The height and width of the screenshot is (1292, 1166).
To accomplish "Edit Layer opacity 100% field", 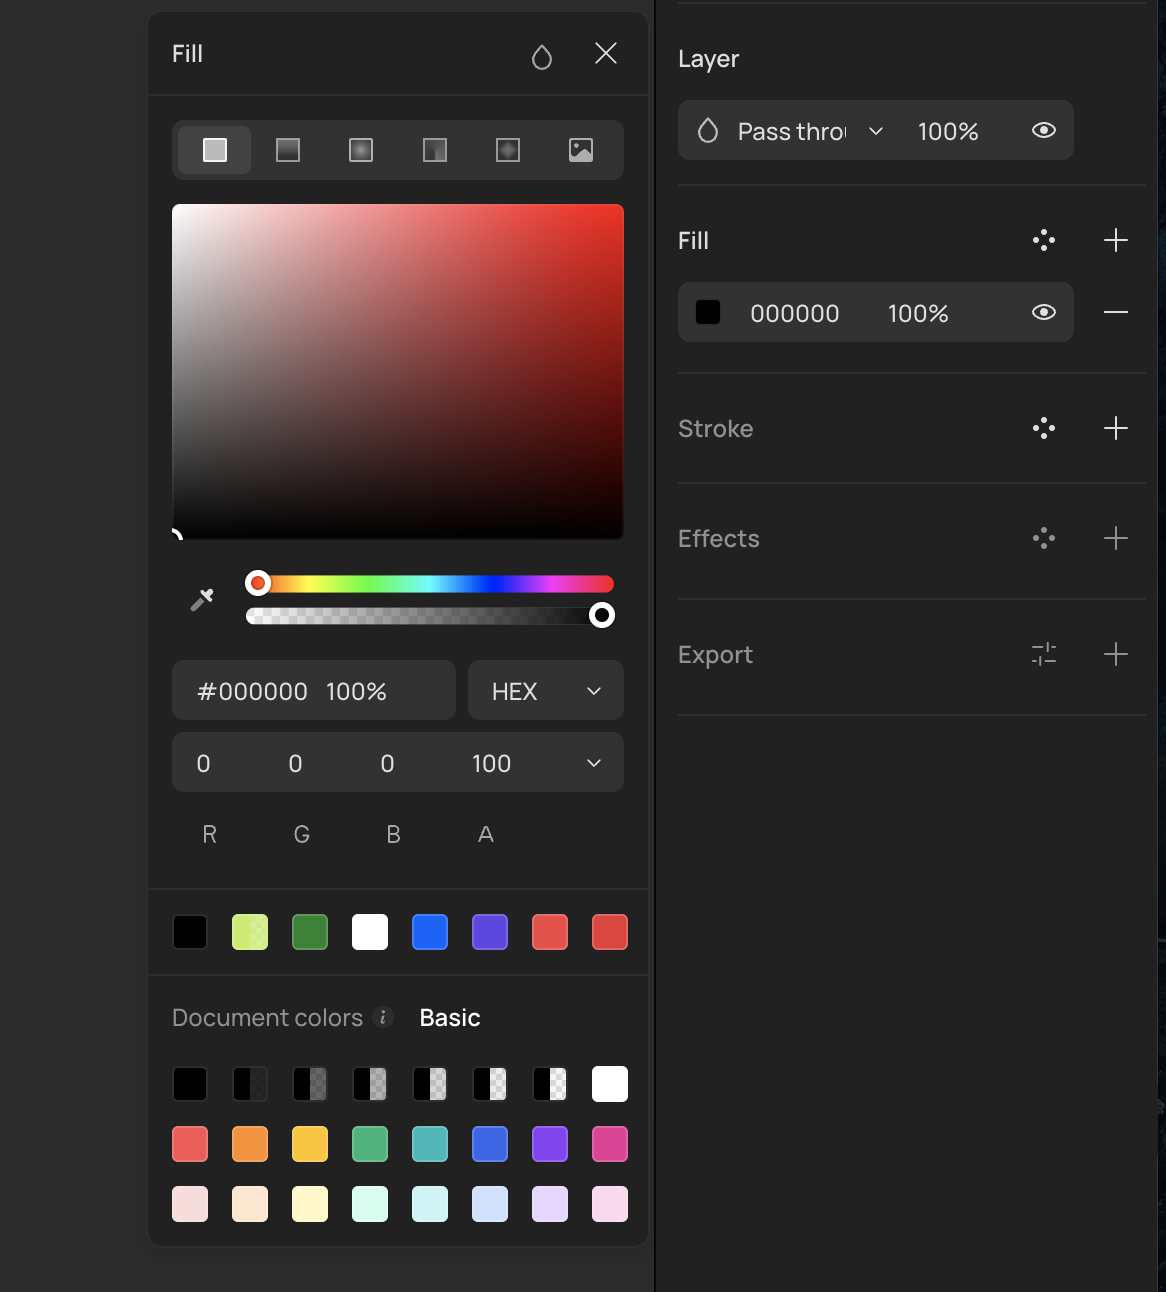I will click(948, 131).
